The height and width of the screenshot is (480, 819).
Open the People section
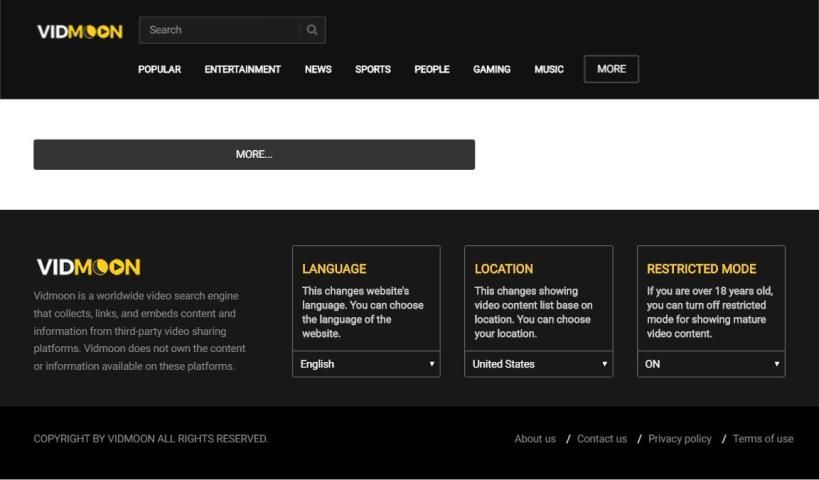click(431, 69)
